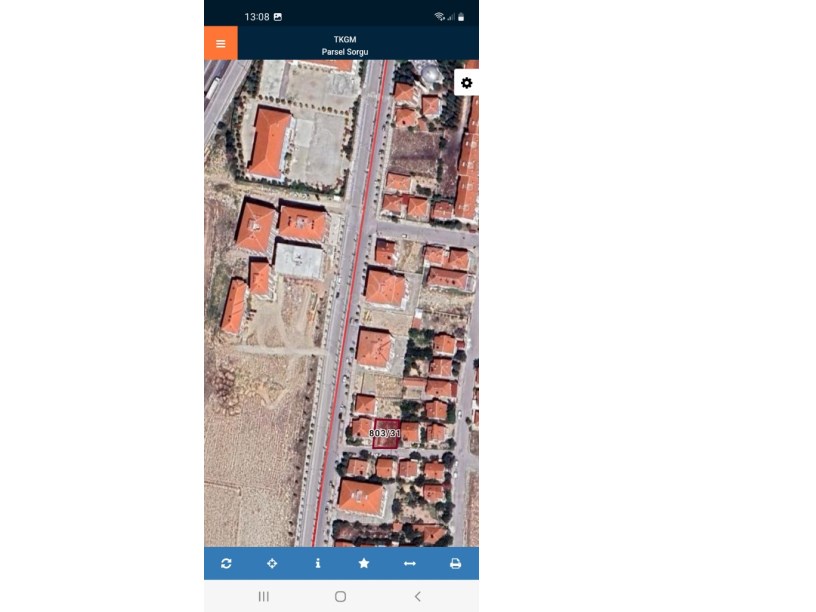The image size is (816, 612).
Task: Tap the print icon
Action: click(455, 564)
